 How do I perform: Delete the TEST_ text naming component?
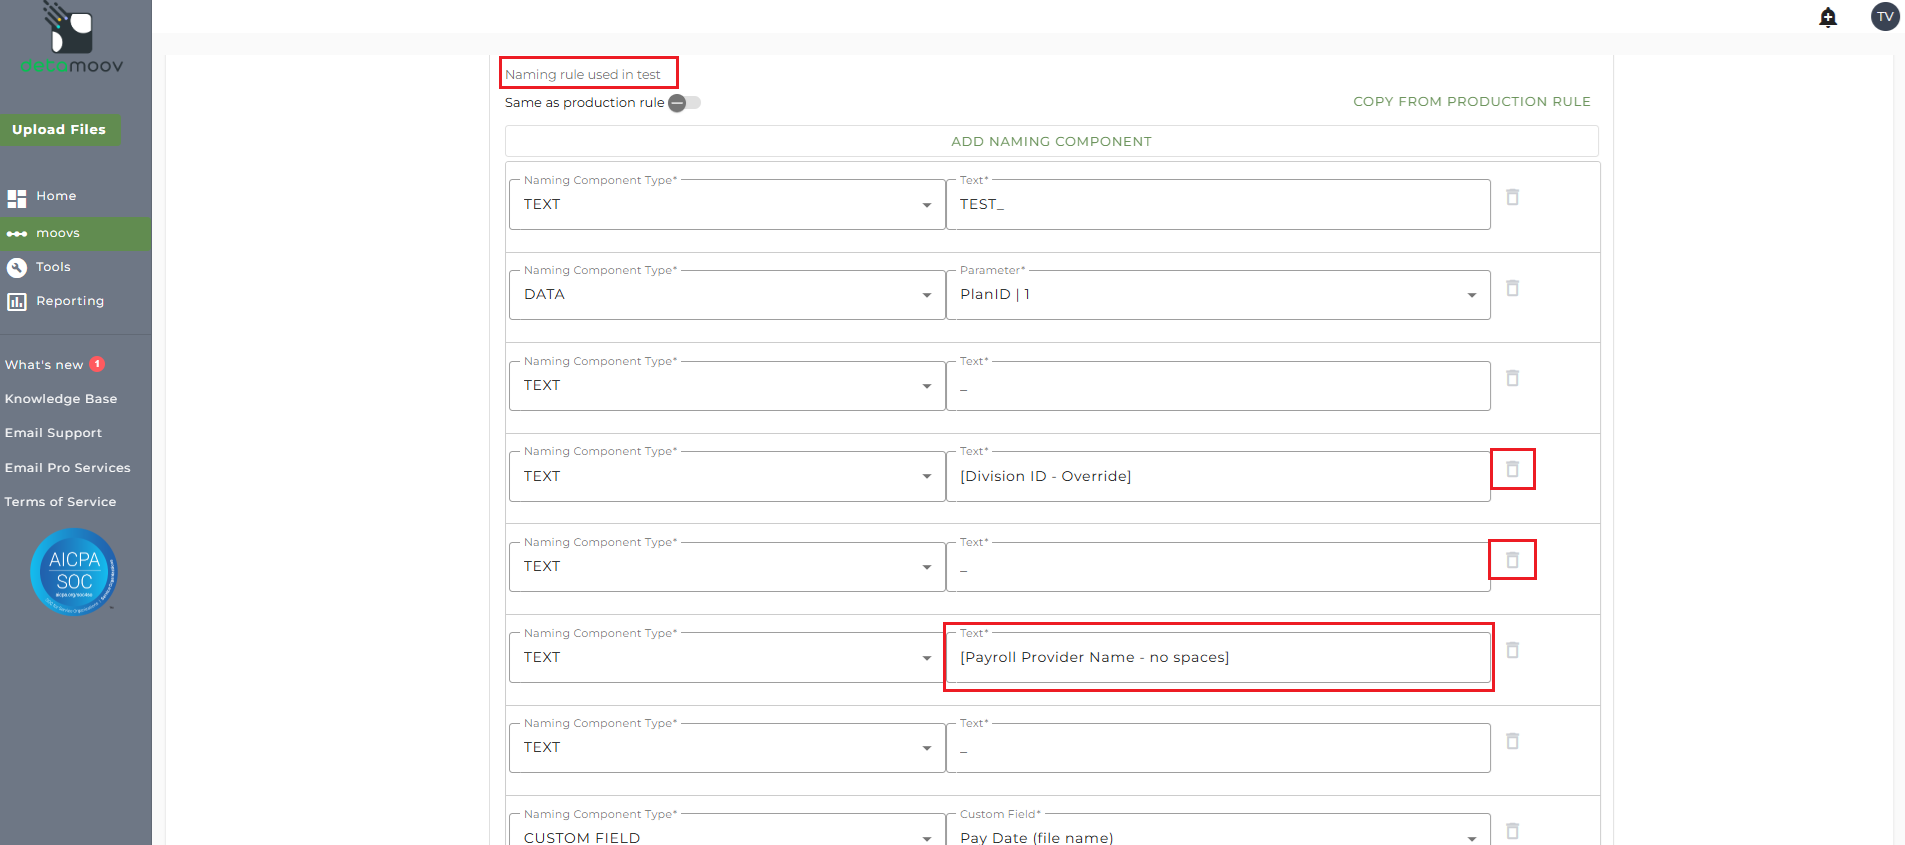[1512, 198]
